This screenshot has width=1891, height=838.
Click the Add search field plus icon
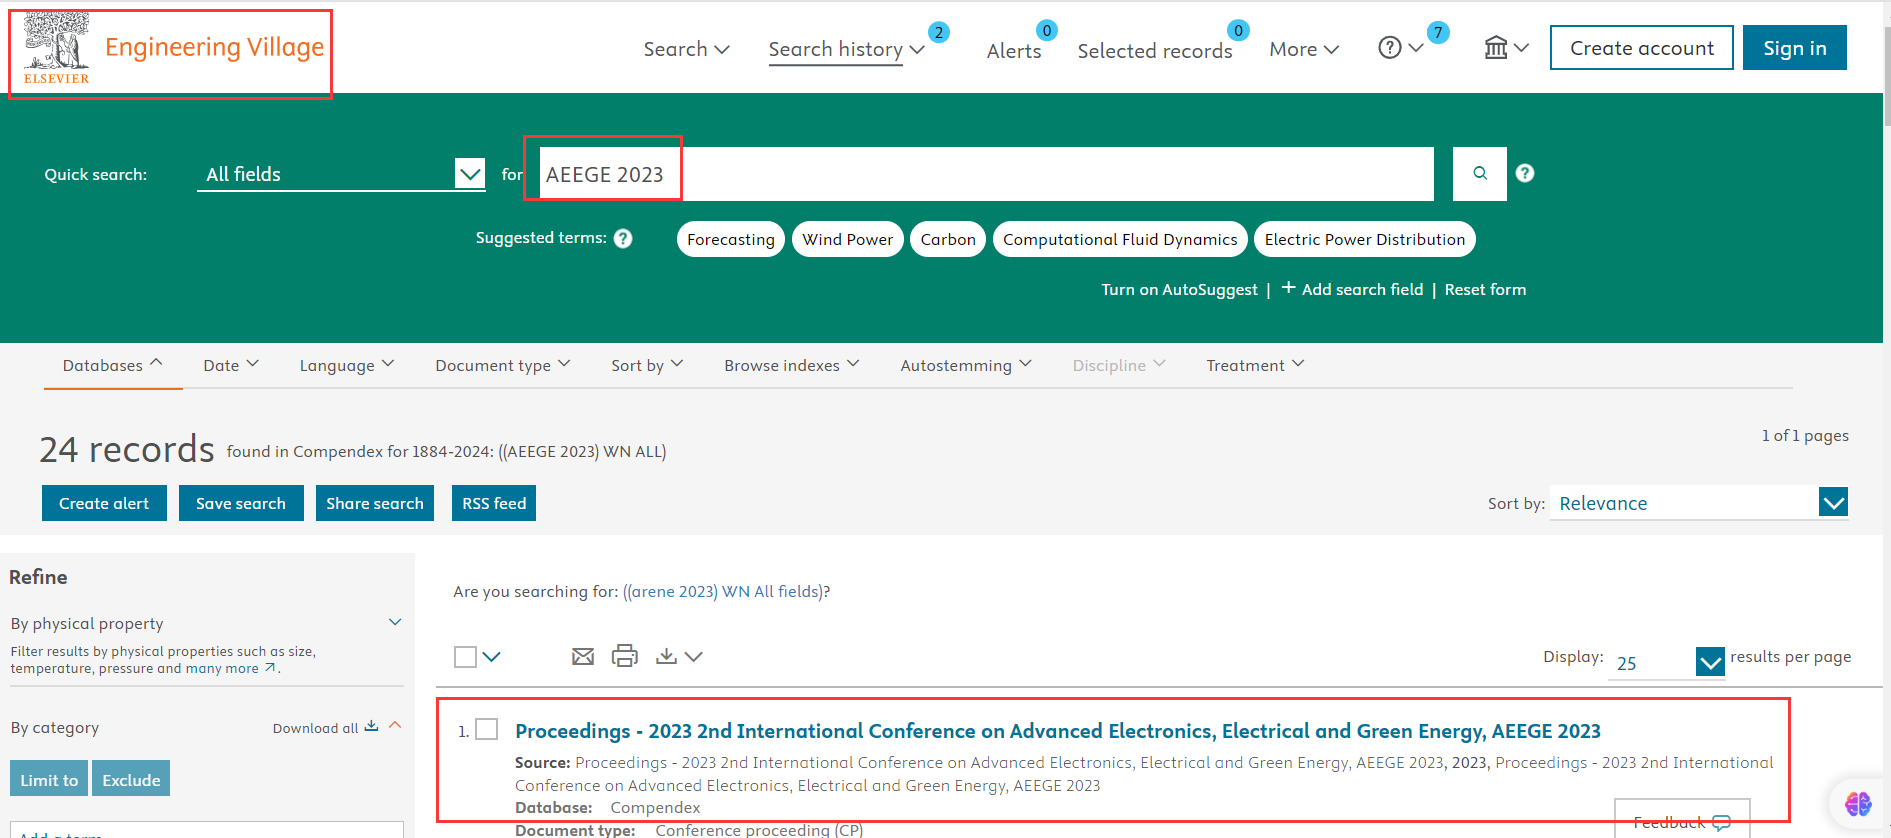tap(1288, 288)
